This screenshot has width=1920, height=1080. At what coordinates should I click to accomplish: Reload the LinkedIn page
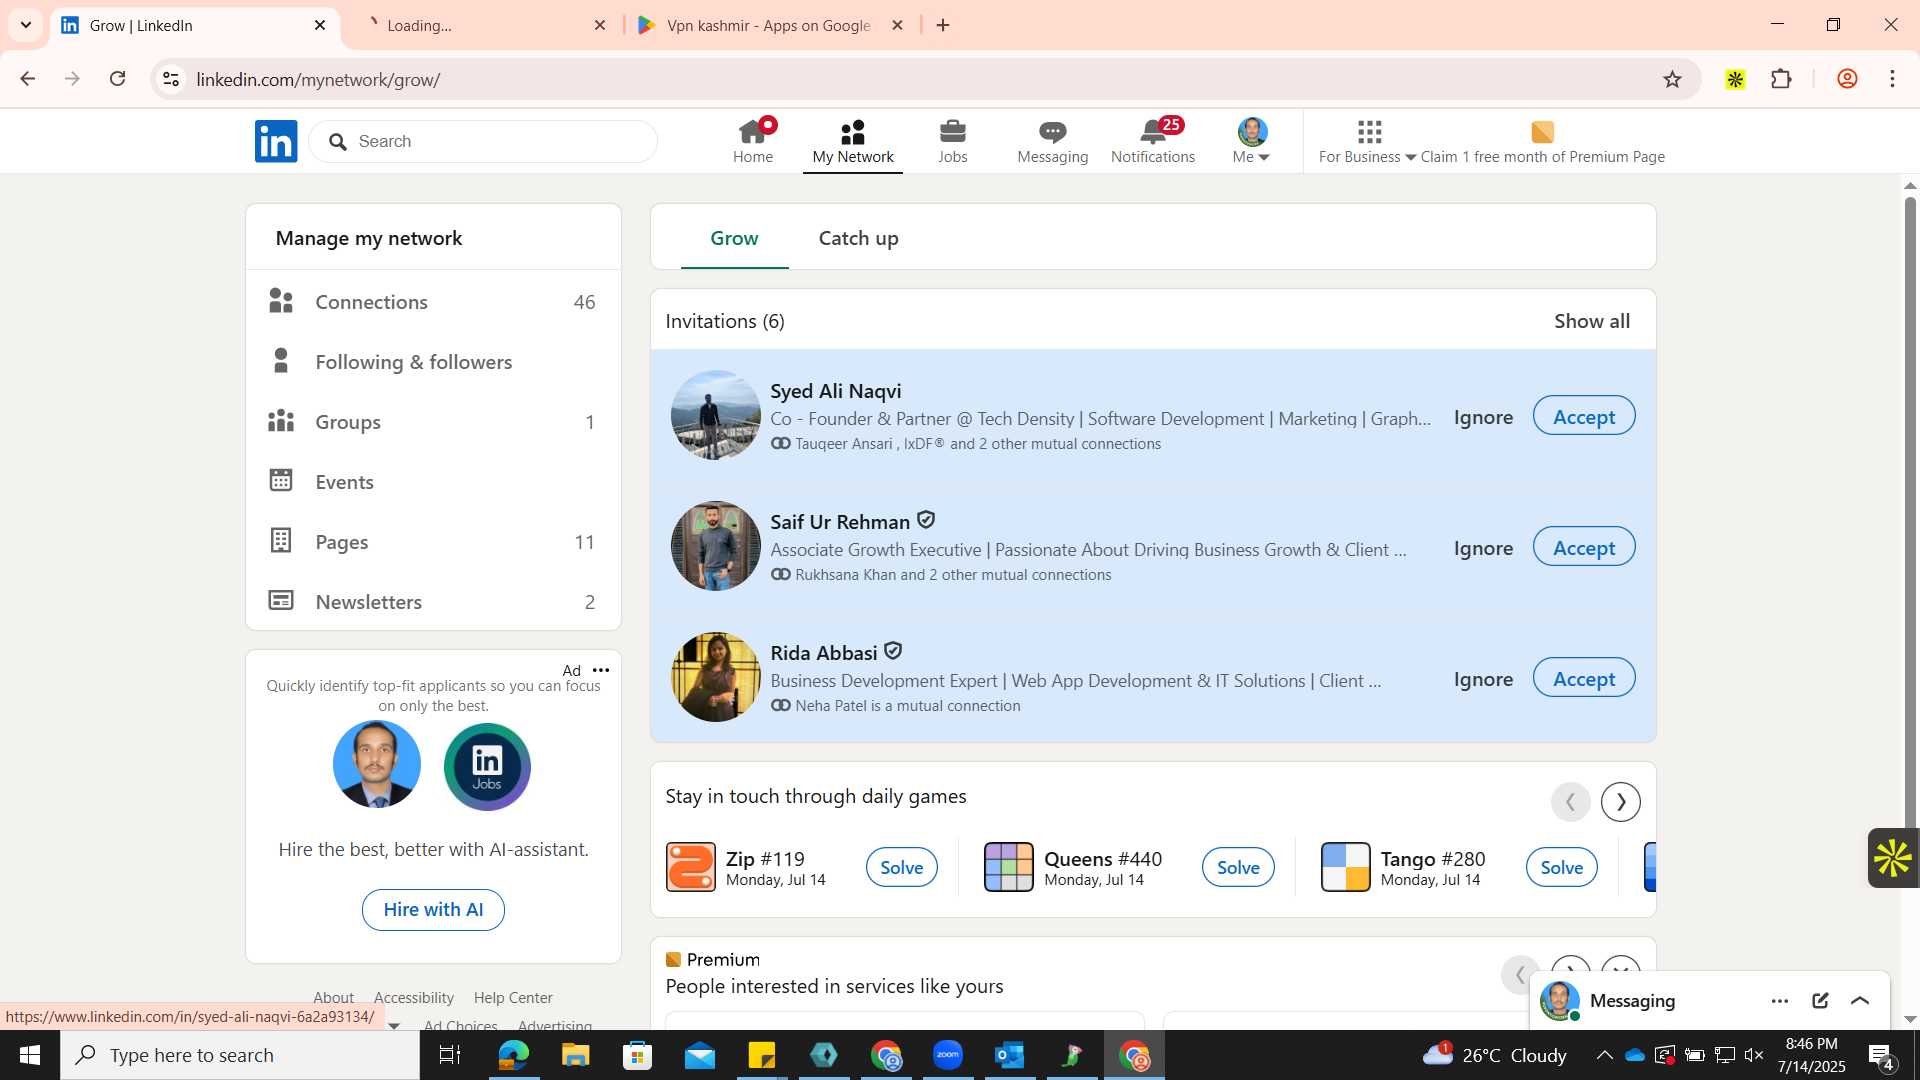117,79
